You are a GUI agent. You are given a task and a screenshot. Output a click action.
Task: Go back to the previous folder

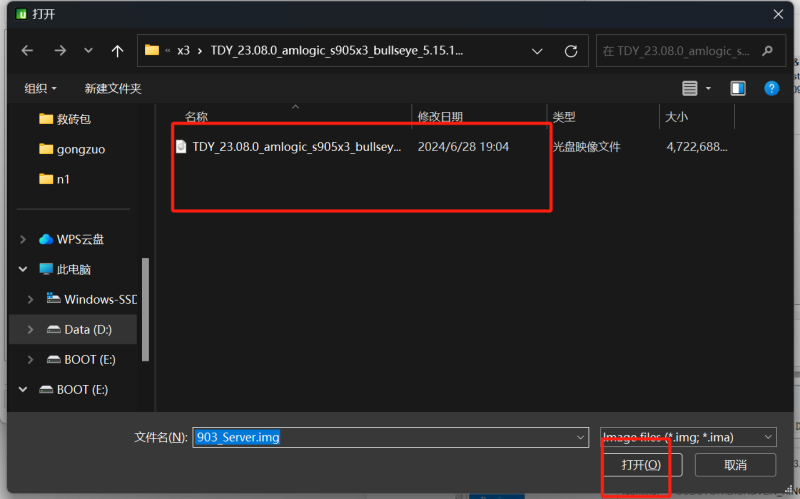tap(27, 51)
